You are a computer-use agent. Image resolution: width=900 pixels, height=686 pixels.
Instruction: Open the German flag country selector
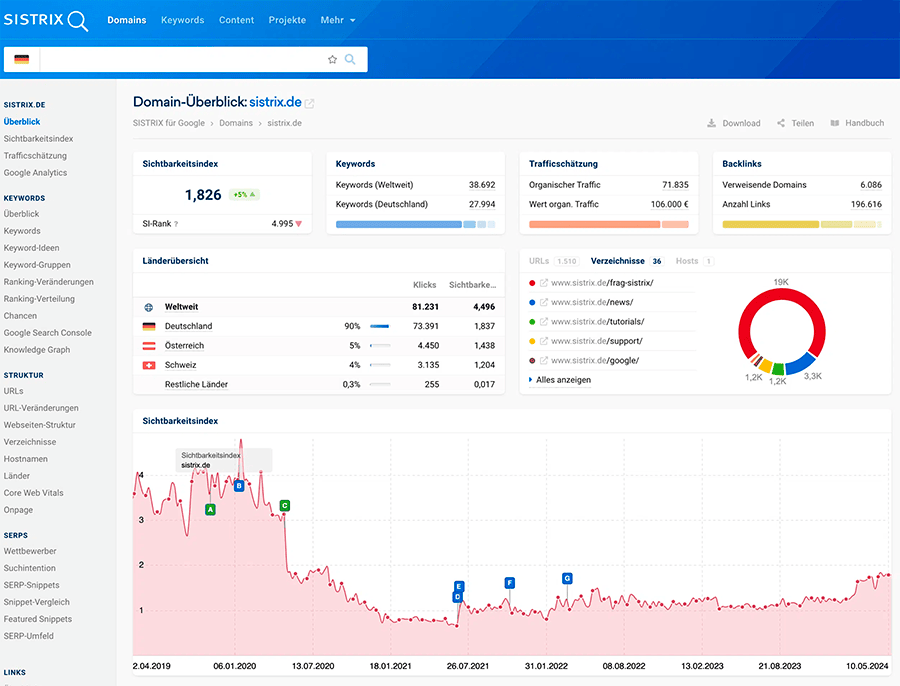pyautogui.click(x=21, y=59)
